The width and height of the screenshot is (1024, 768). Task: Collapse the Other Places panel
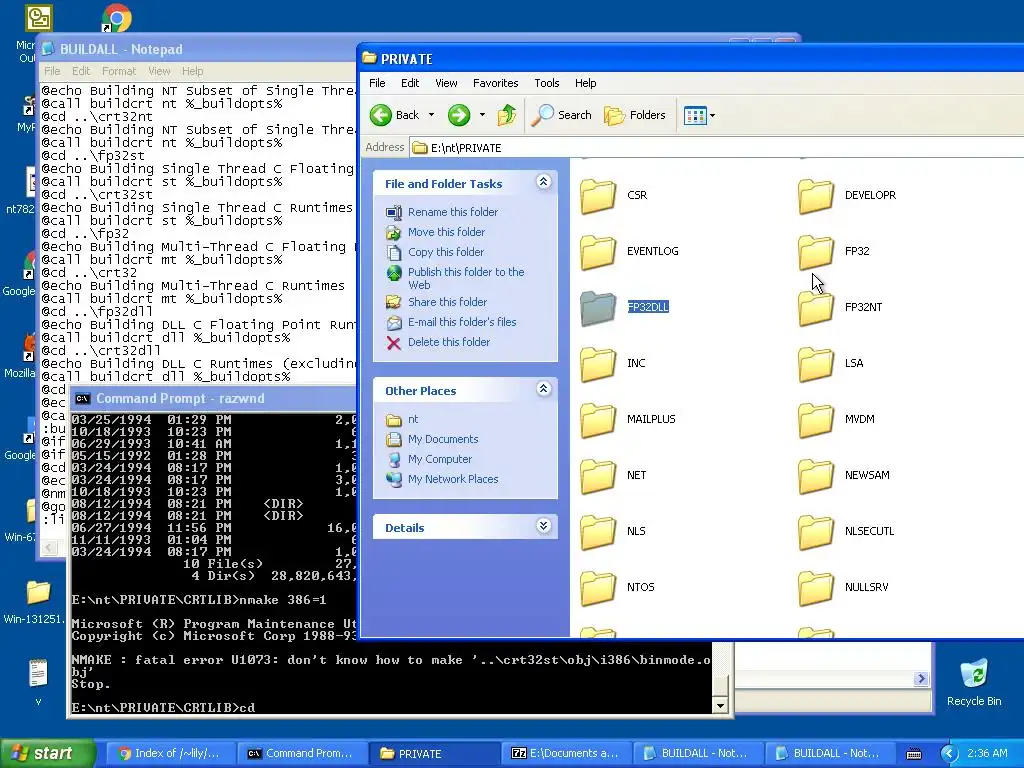point(543,389)
